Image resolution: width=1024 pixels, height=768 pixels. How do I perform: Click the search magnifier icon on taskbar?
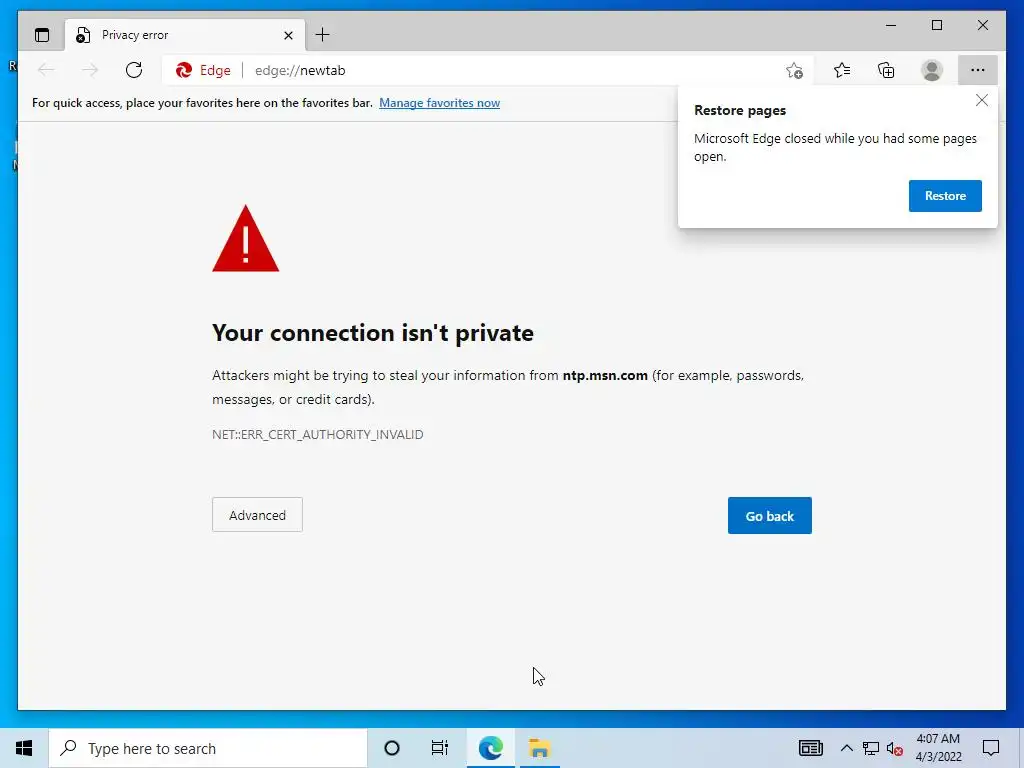68,748
